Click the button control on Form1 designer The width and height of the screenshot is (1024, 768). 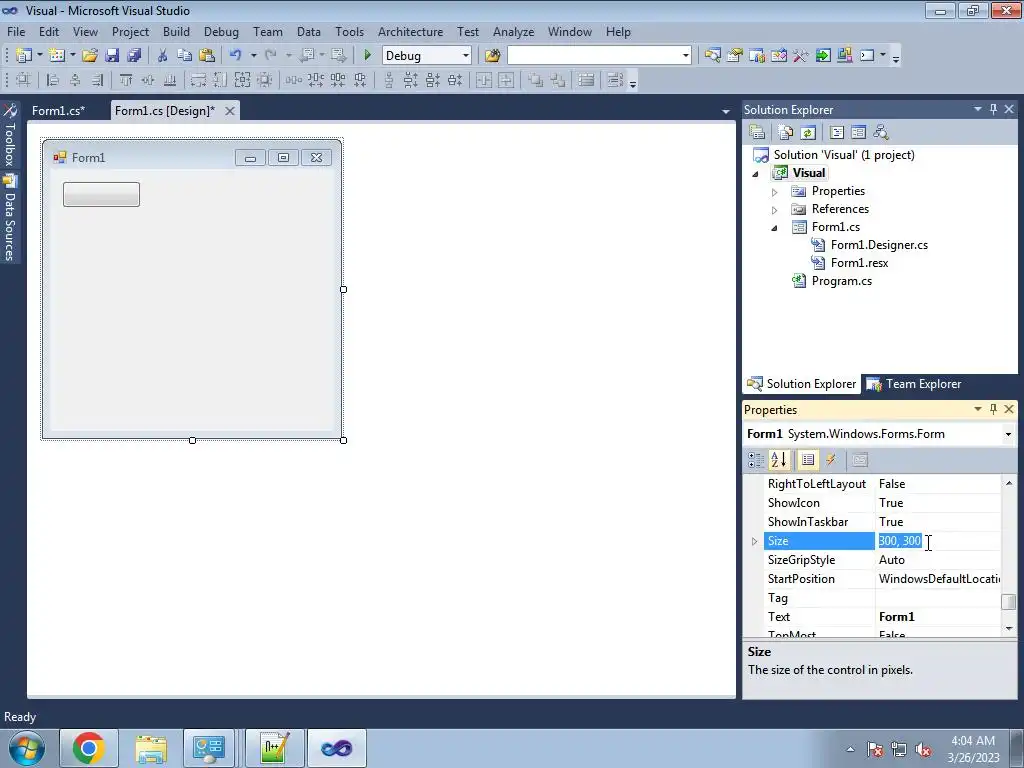point(101,194)
